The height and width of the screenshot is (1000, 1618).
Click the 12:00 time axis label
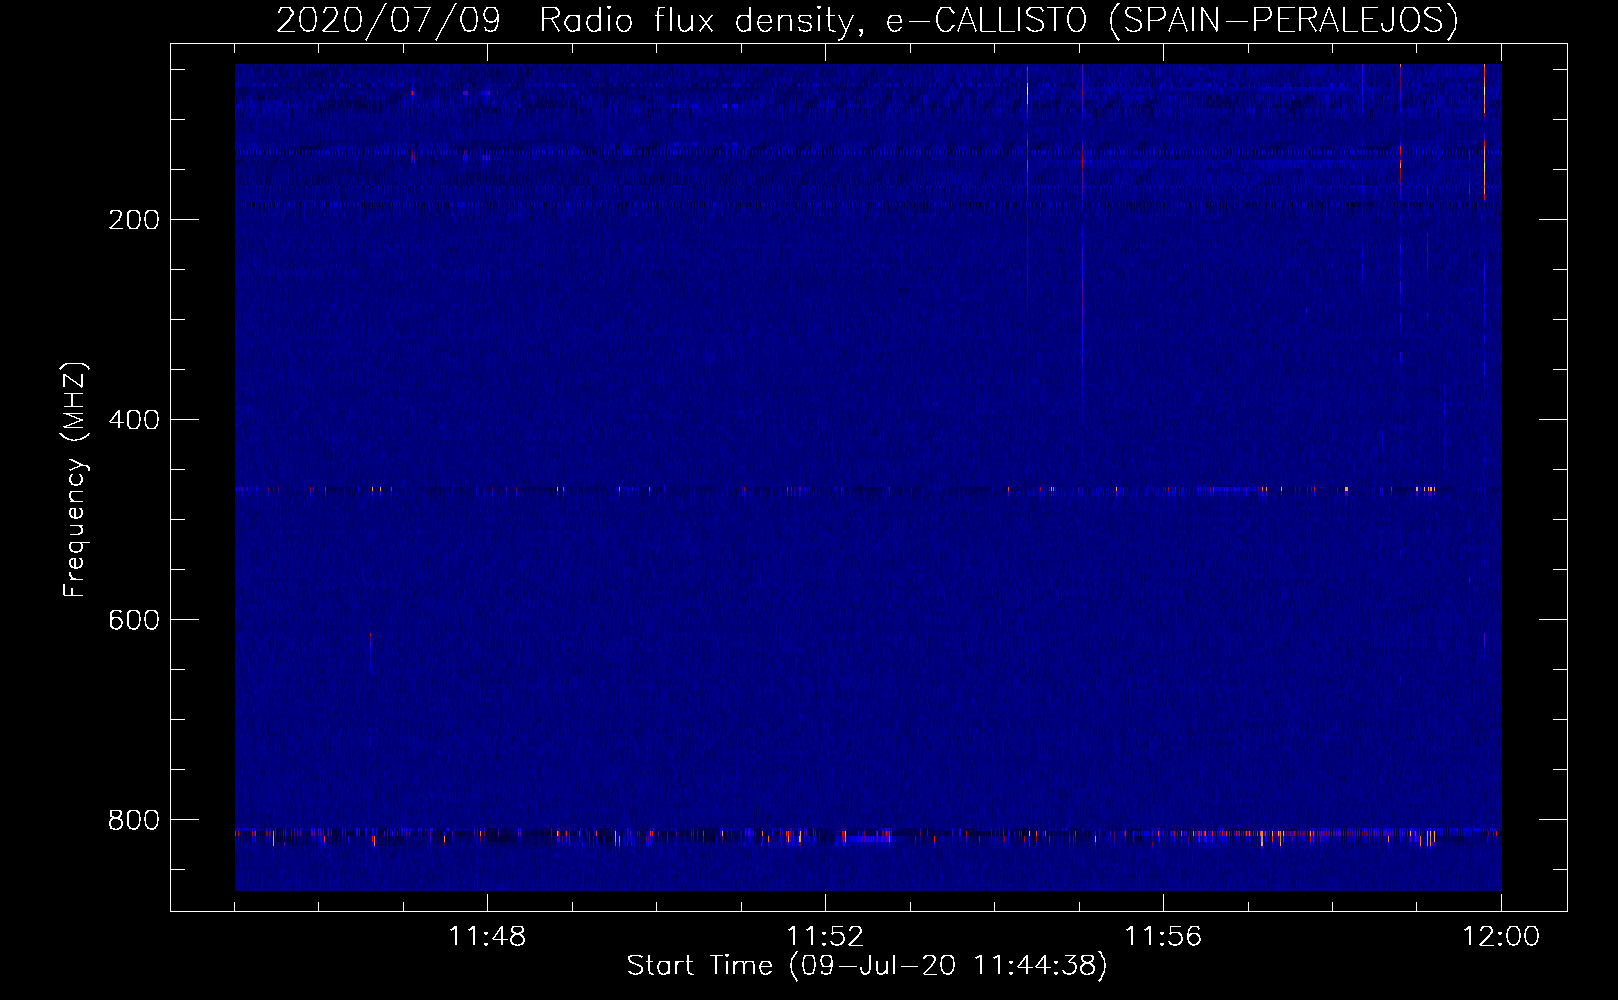tap(1501, 937)
